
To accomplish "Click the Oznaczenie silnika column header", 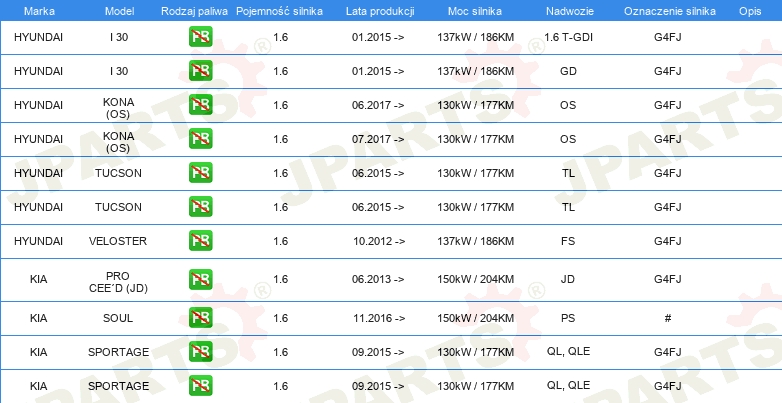I will 670,11.
